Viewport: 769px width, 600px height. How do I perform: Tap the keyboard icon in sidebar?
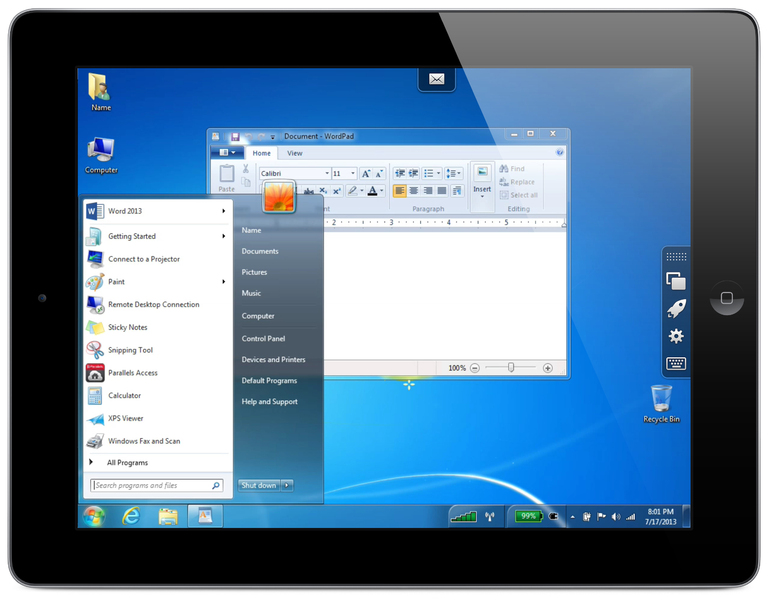pos(676,364)
